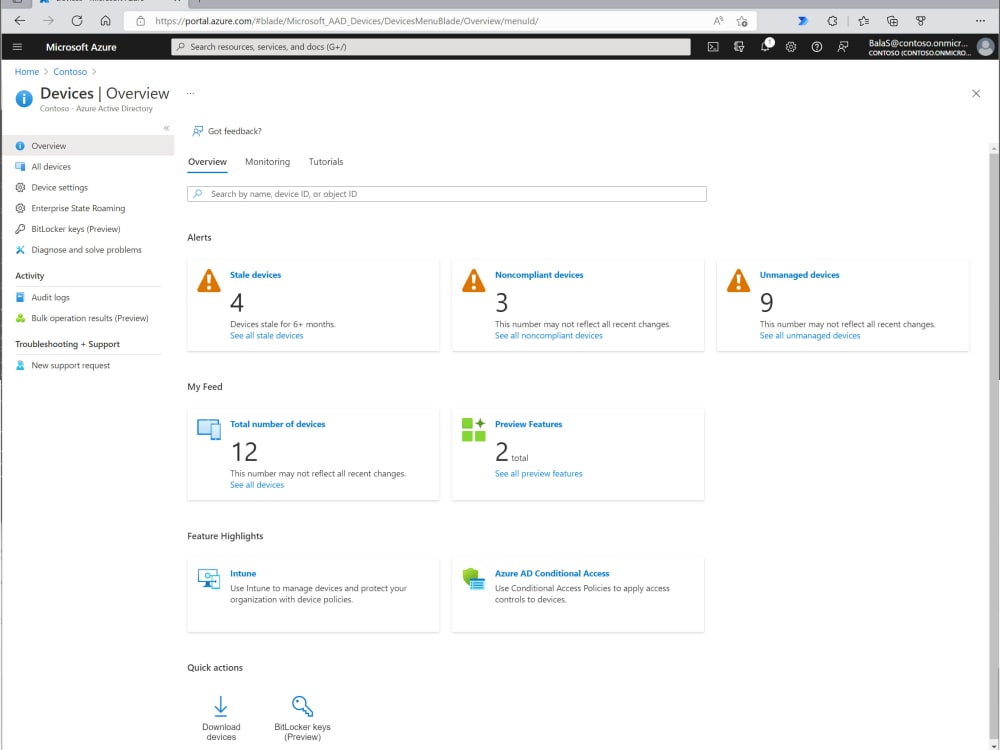Click the Got feedback? button
1000x750 pixels.
pyautogui.click(x=227, y=131)
